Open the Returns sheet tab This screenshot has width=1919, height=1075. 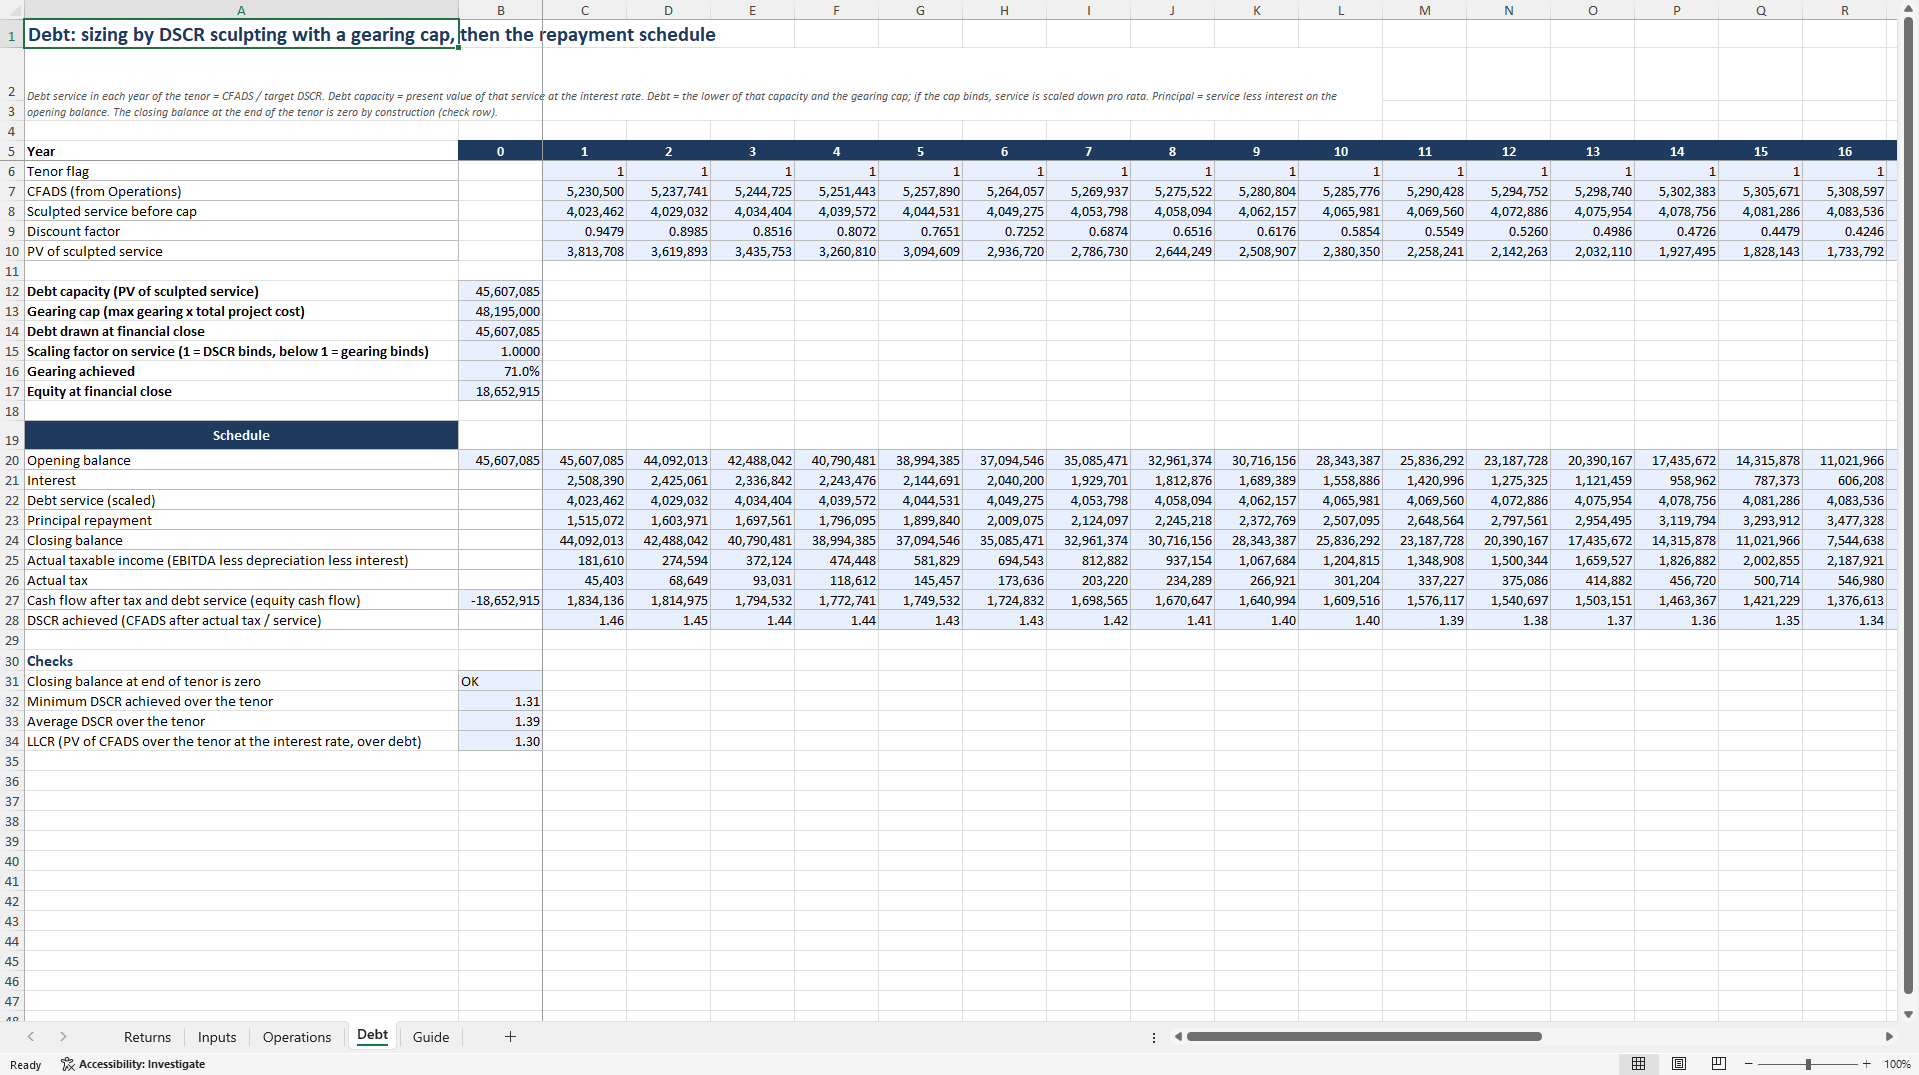click(x=147, y=1037)
